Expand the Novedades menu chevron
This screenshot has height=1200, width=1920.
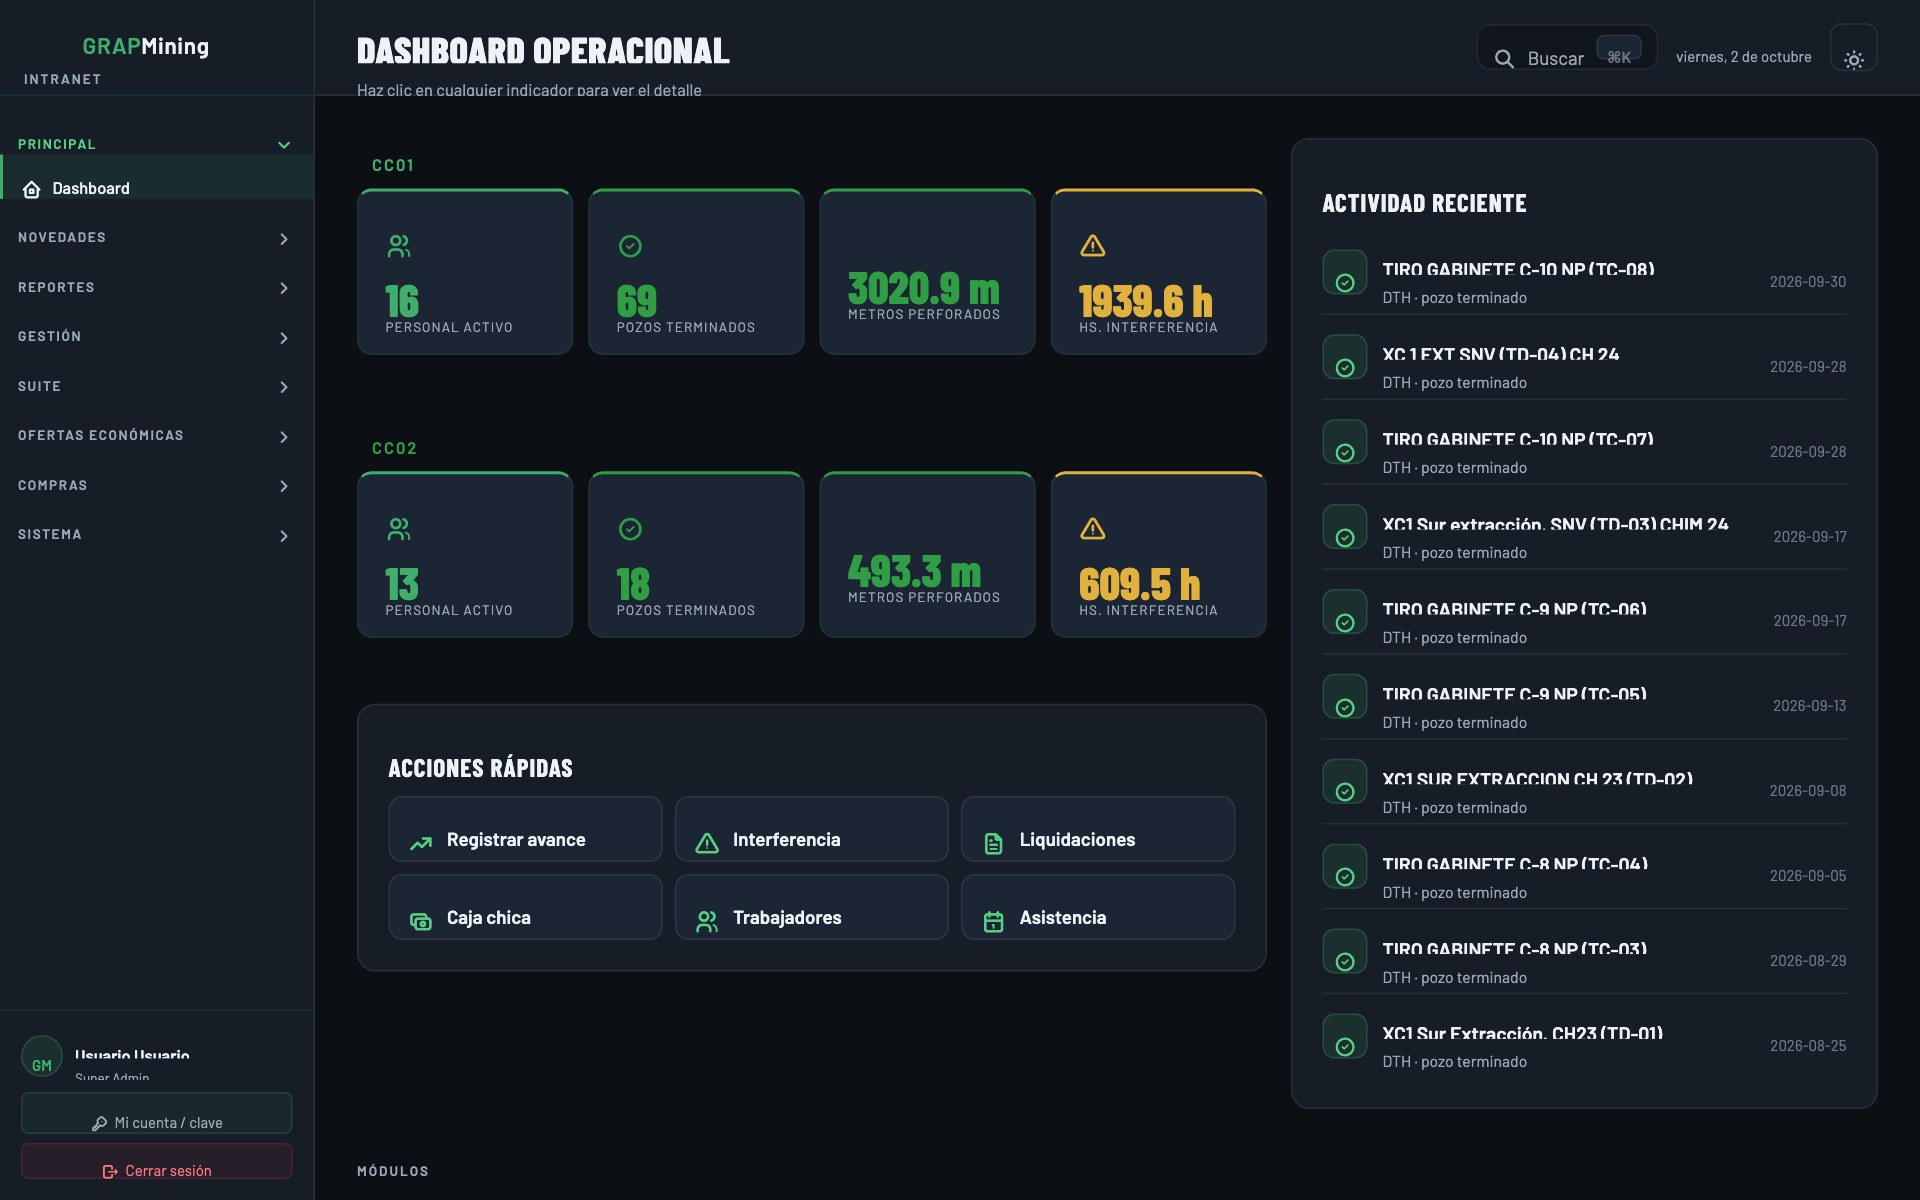pos(284,239)
